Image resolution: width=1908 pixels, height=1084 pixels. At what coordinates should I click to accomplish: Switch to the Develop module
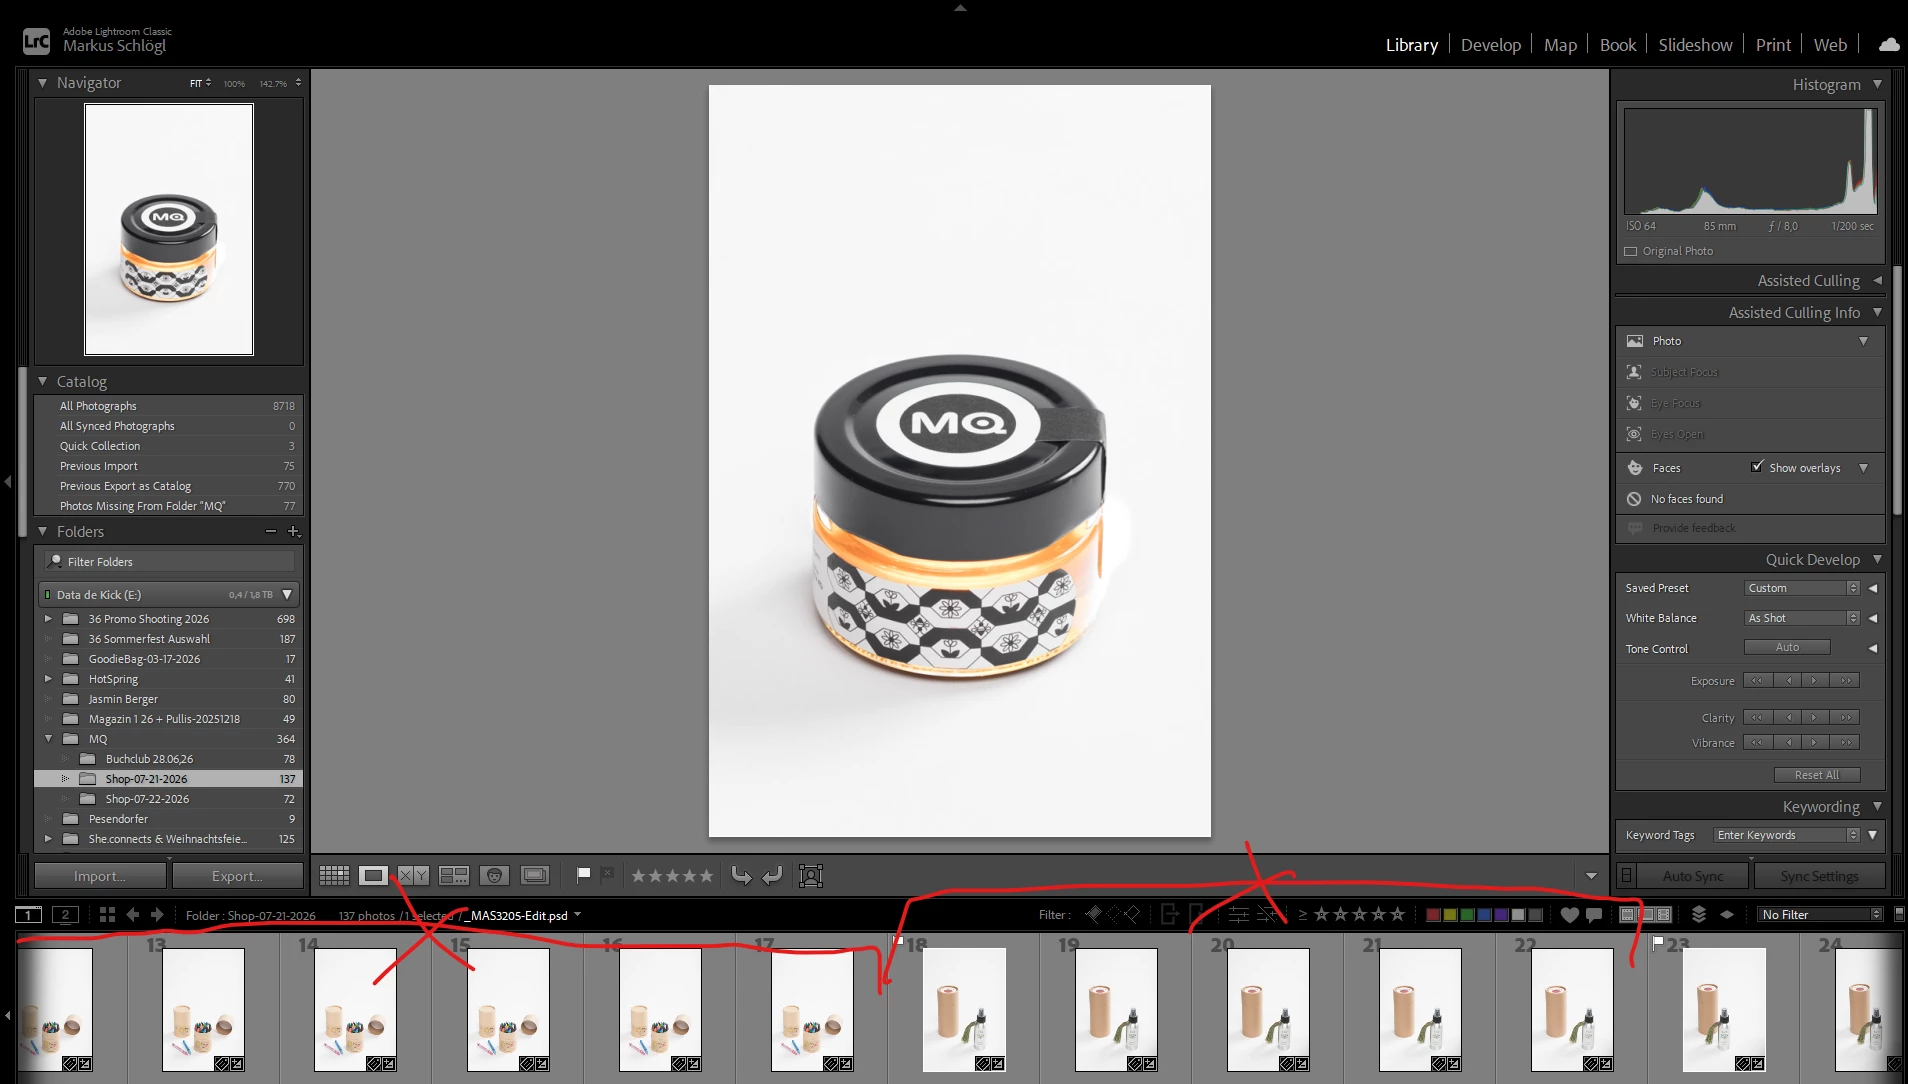click(x=1490, y=45)
